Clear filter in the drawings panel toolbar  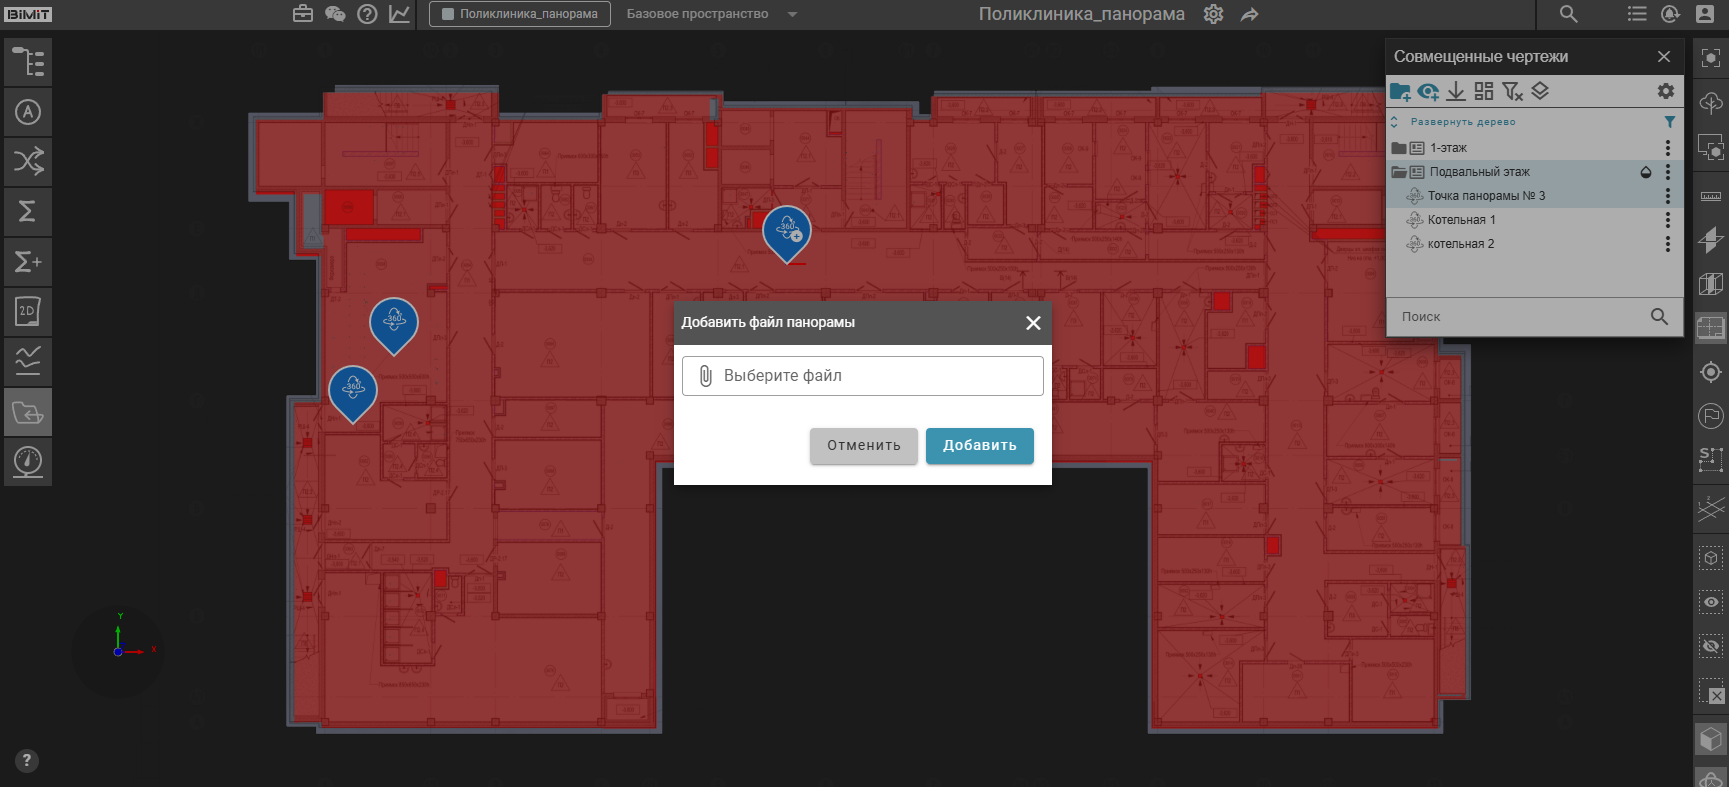point(1512,92)
